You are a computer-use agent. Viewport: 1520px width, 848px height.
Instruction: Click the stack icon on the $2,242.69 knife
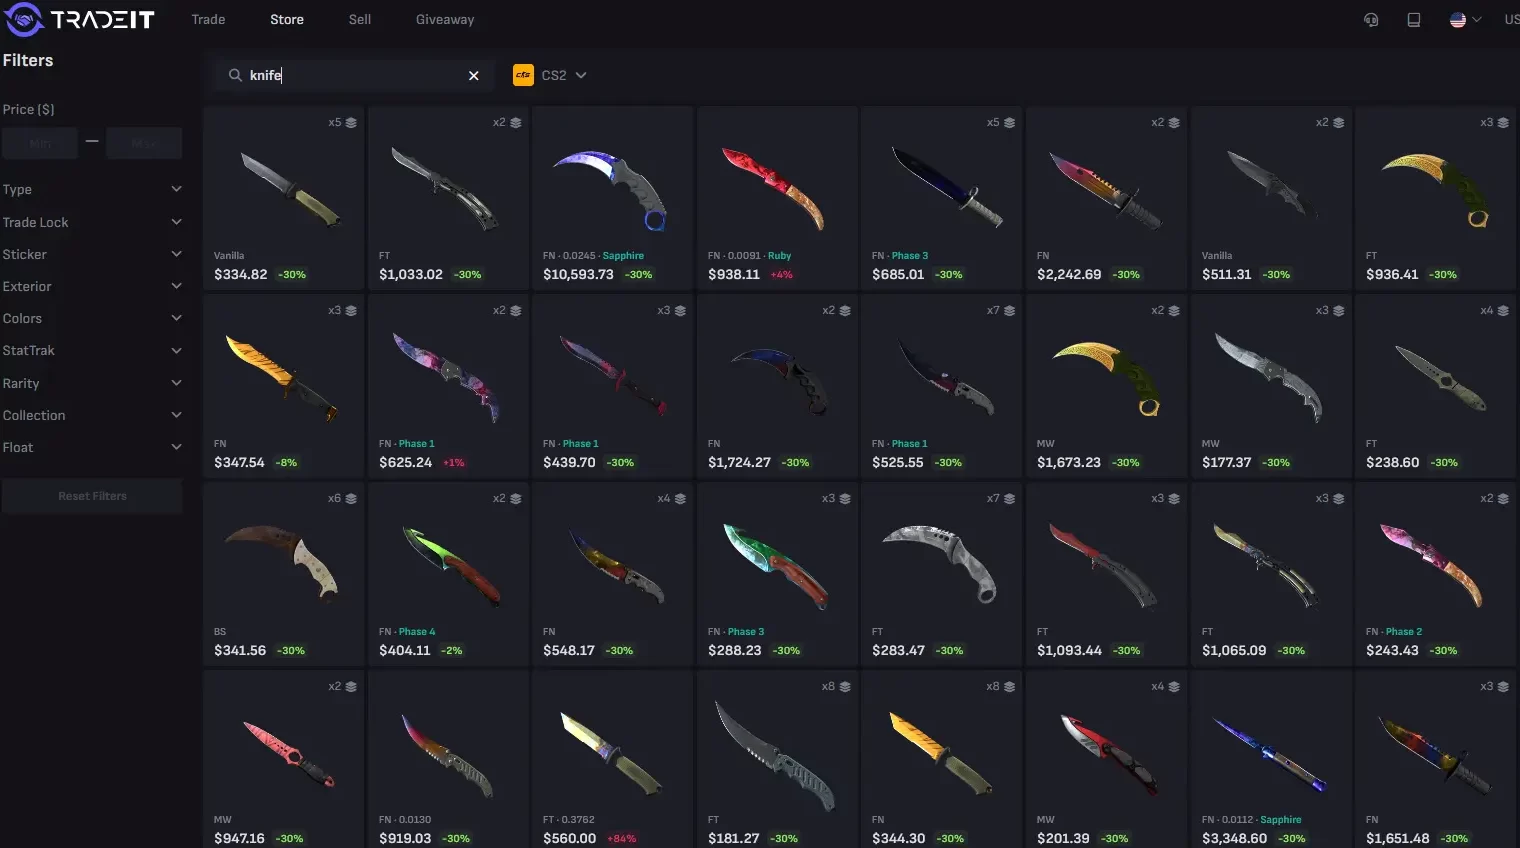pyautogui.click(x=1174, y=123)
